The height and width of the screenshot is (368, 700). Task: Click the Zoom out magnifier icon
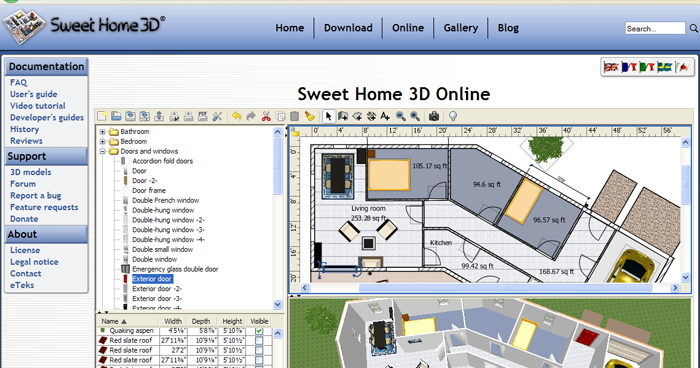[400, 117]
